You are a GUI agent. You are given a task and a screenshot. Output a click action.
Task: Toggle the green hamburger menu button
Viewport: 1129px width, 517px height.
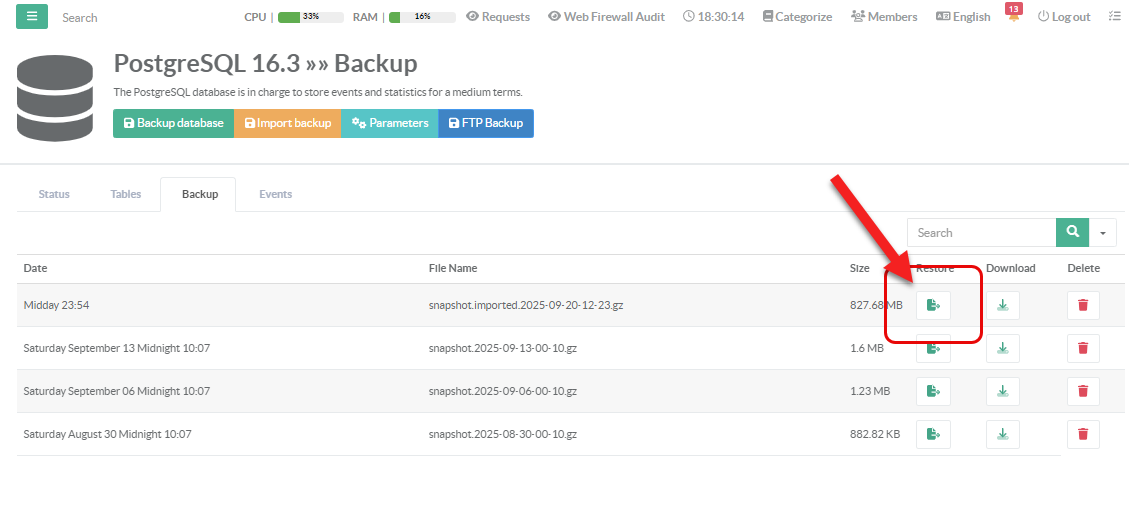31,17
